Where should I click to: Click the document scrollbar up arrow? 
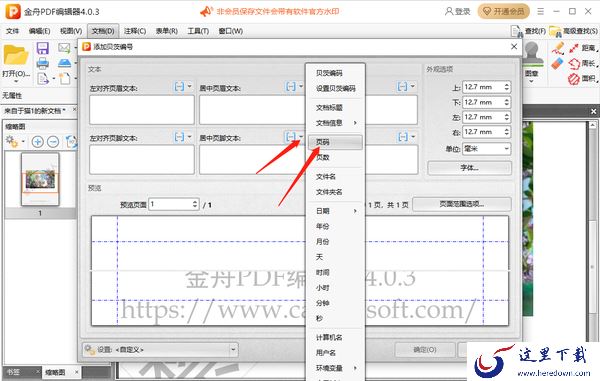[x=592, y=125]
